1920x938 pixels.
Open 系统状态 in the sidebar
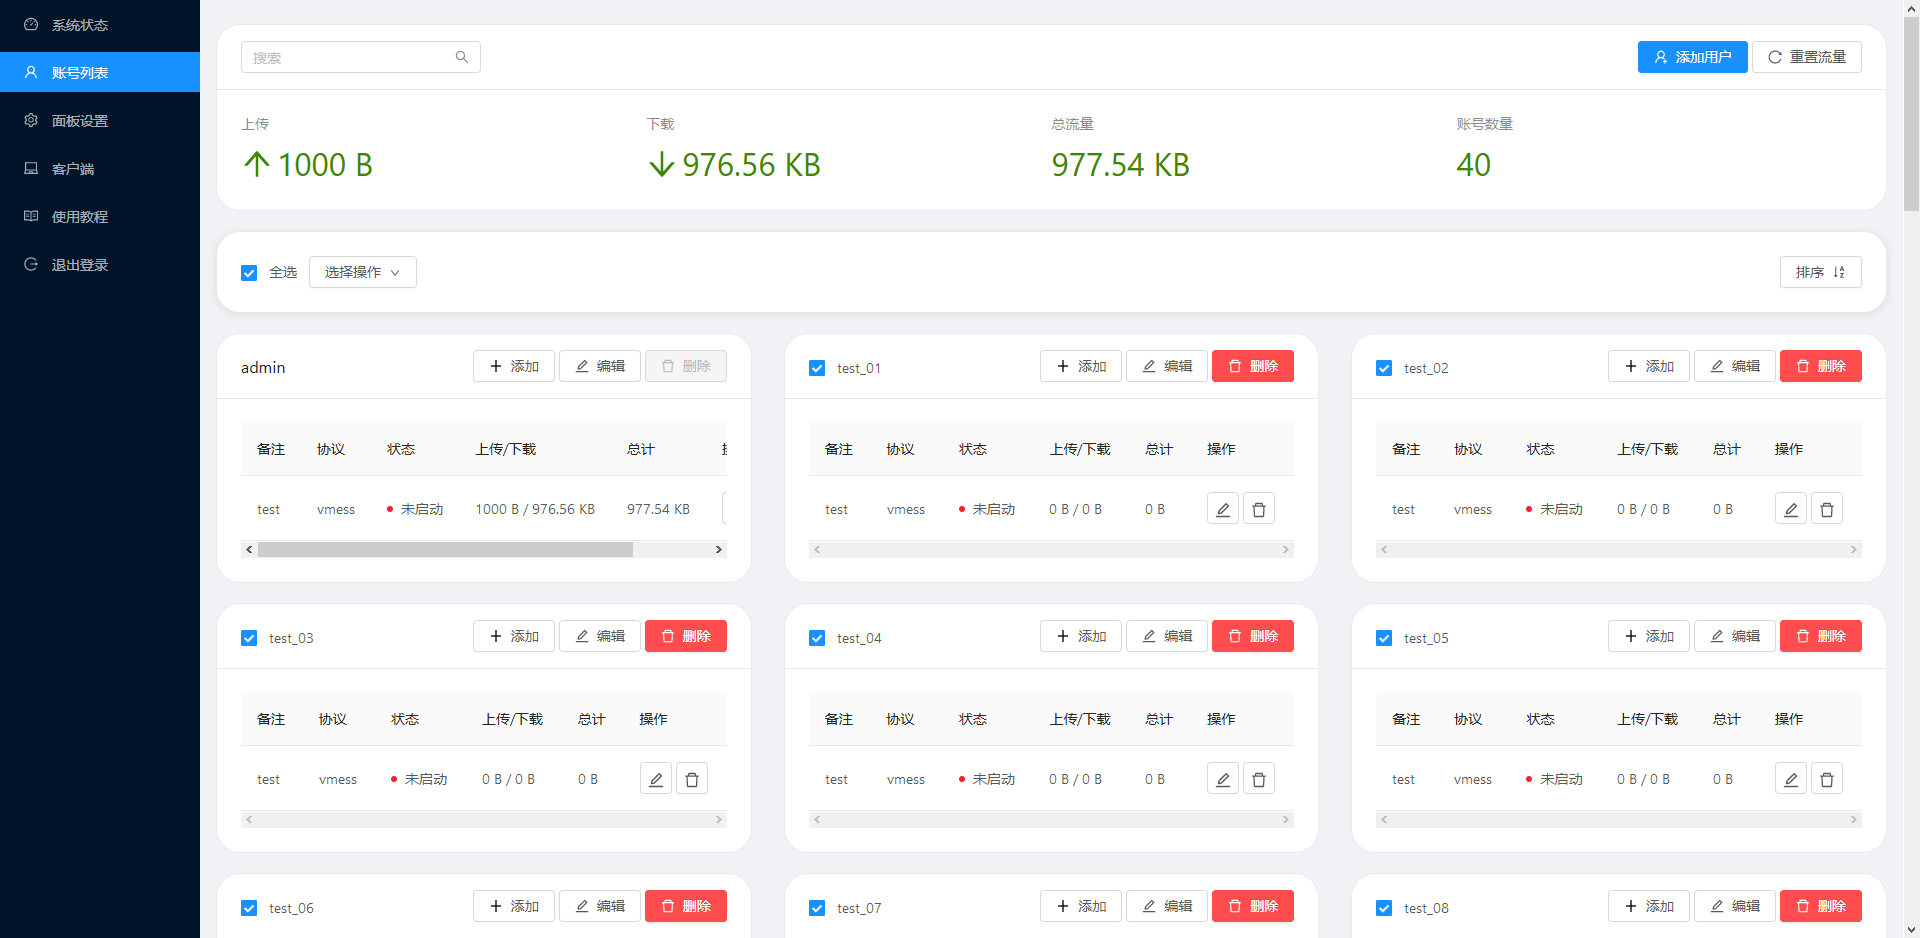100,24
